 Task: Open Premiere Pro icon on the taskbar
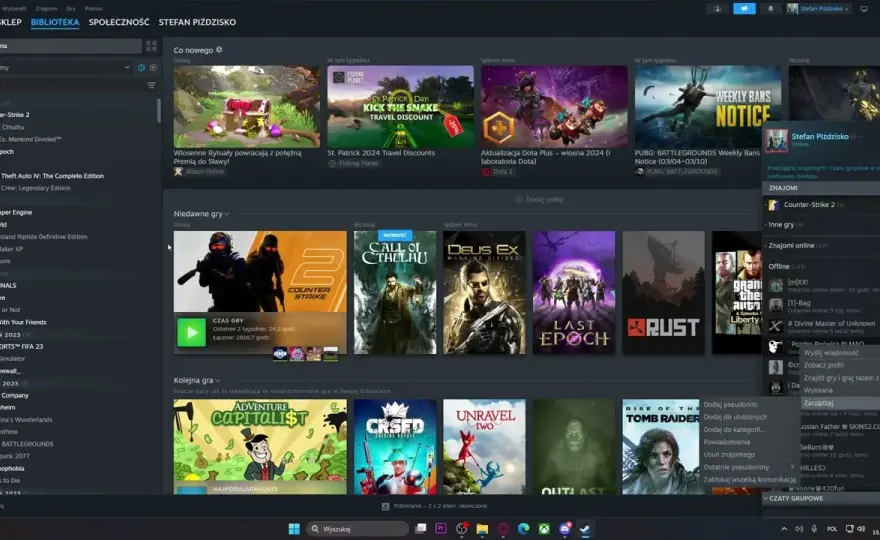coord(441,529)
